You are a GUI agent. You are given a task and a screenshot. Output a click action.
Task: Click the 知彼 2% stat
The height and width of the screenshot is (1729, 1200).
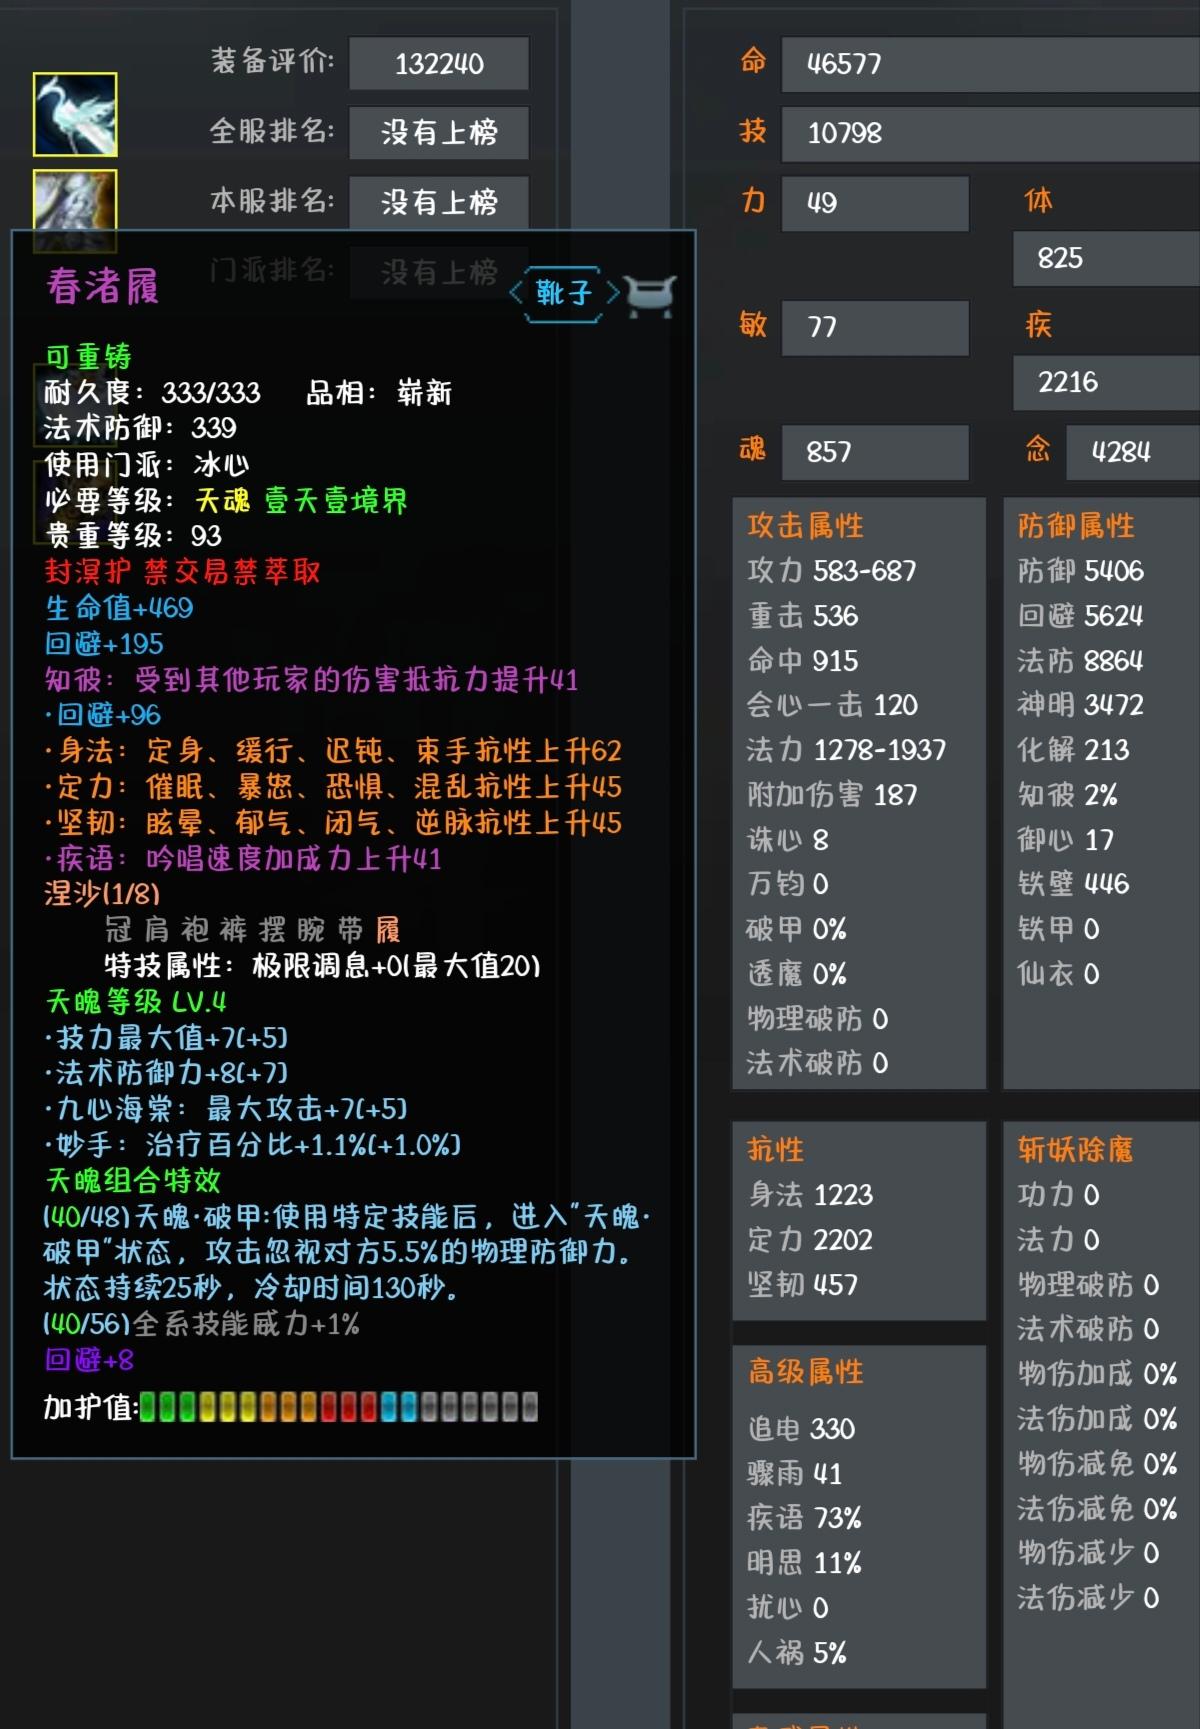[x=1068, y=795]
